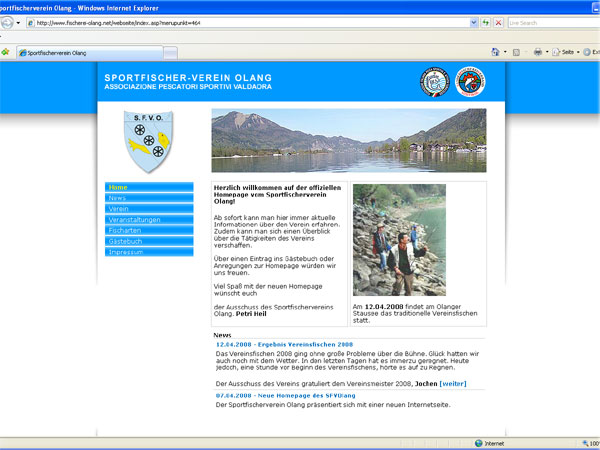The height and width of the screenshot is (450, 600).
Task: Open the News navigation item
Action: 149,198
